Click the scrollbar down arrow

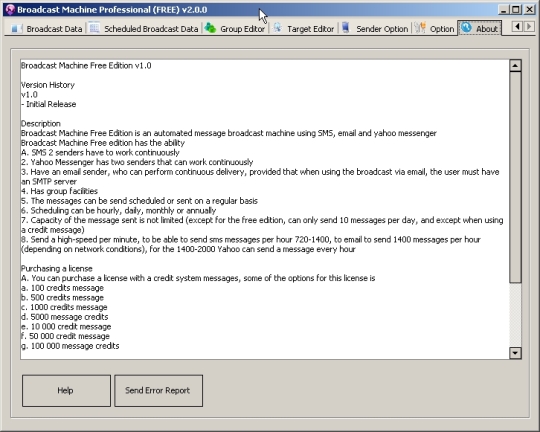click(515, 353)
